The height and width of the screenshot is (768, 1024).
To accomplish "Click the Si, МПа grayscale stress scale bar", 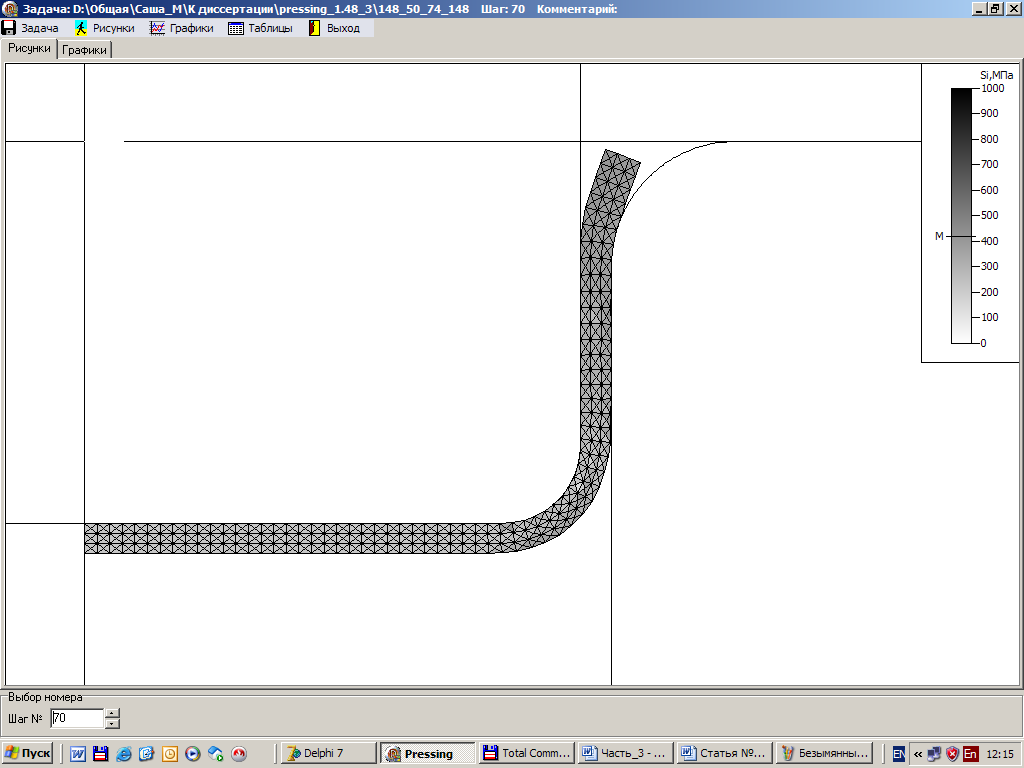I will (x=961, y=215).
